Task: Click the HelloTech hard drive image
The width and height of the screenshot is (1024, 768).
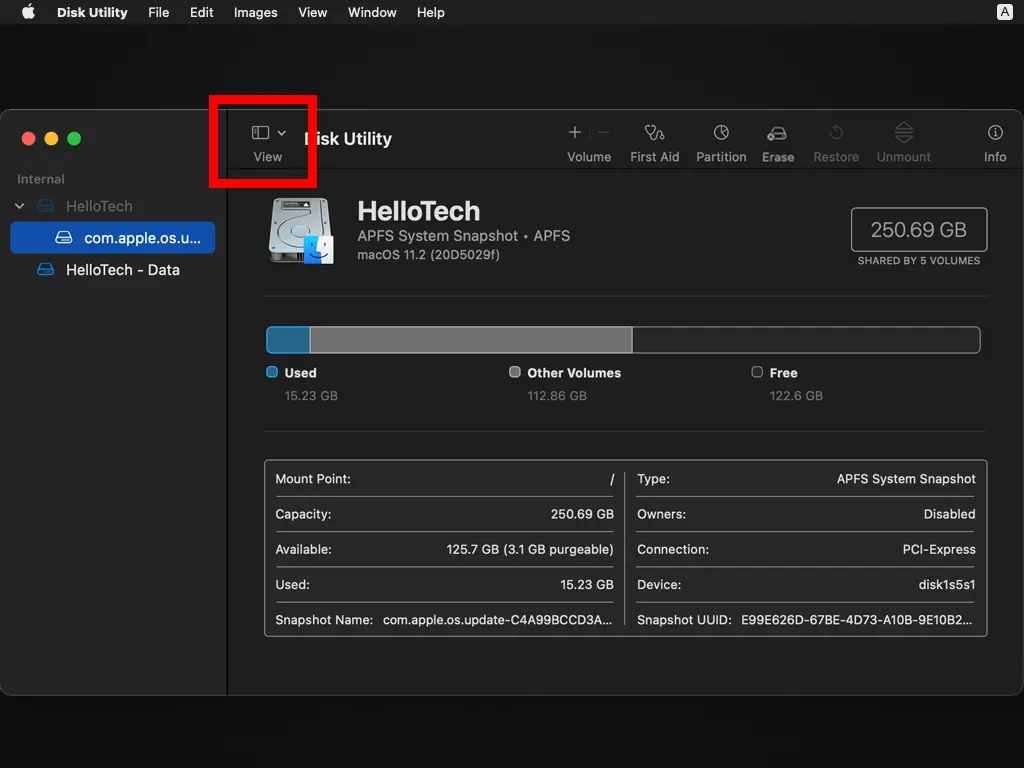Action: (301, 231)
